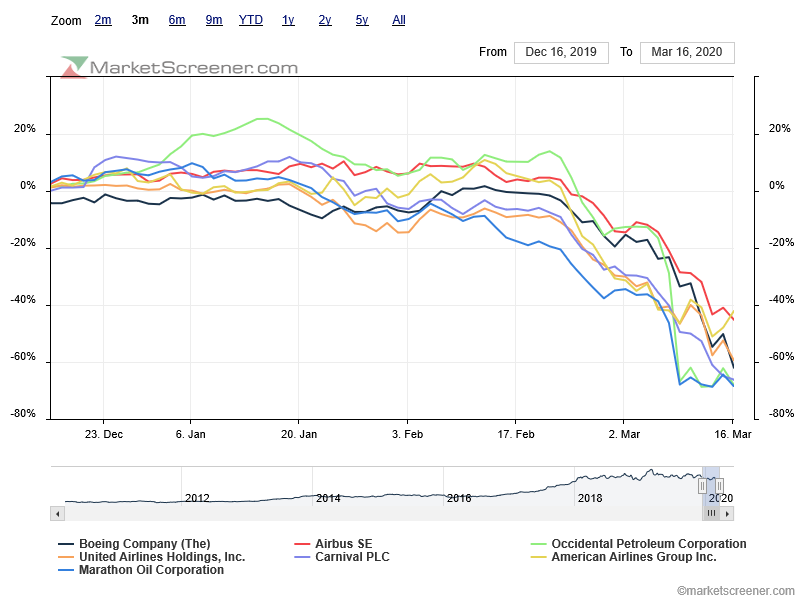805x600 pixels.
Task: Toggle Occidental Petroleum Corporation series
Action: [x=649, y=544]
